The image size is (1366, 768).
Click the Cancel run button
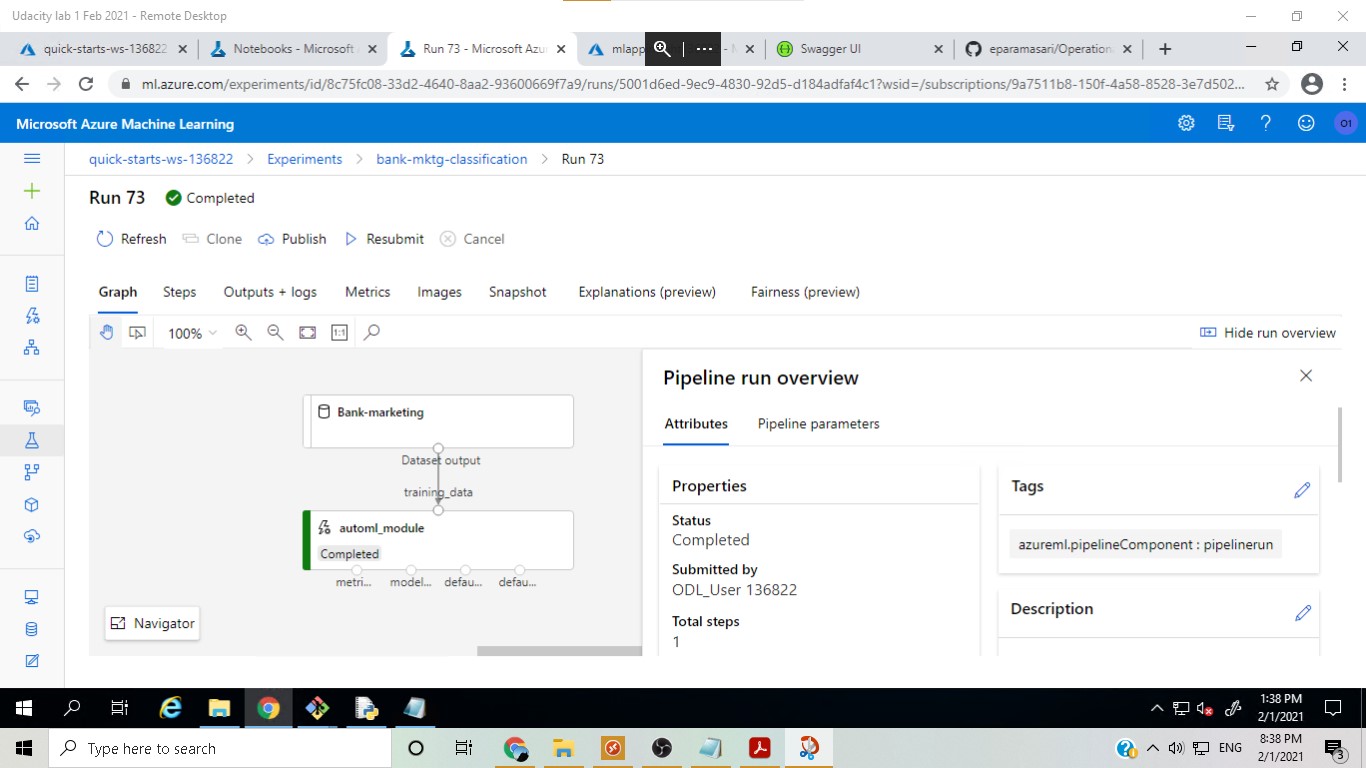click(x=472, y=239)
